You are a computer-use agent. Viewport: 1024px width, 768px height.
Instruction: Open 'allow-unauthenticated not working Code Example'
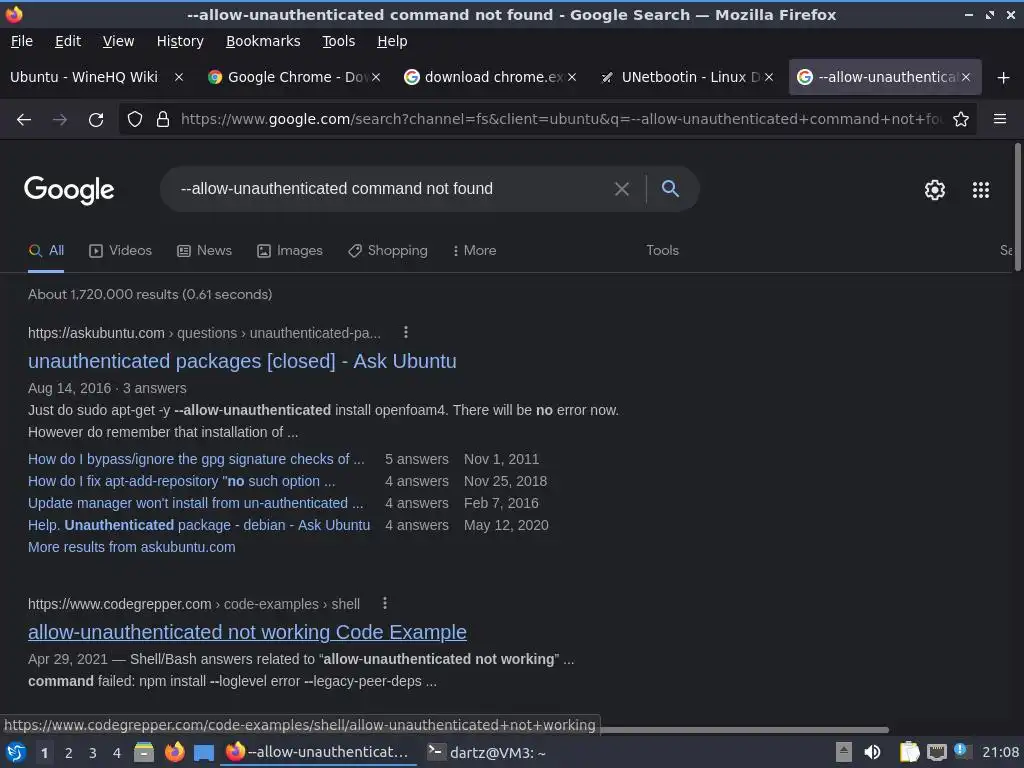248,632
